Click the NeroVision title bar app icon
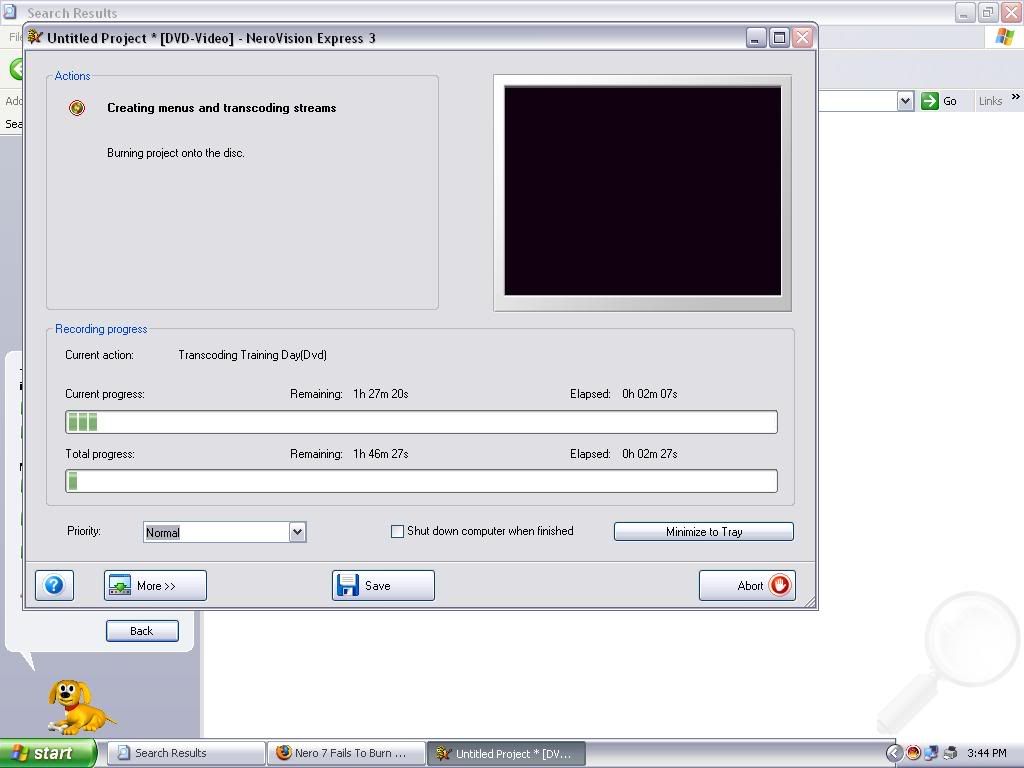The height and width of the screenshot is (768, 1024). point(35,37)
